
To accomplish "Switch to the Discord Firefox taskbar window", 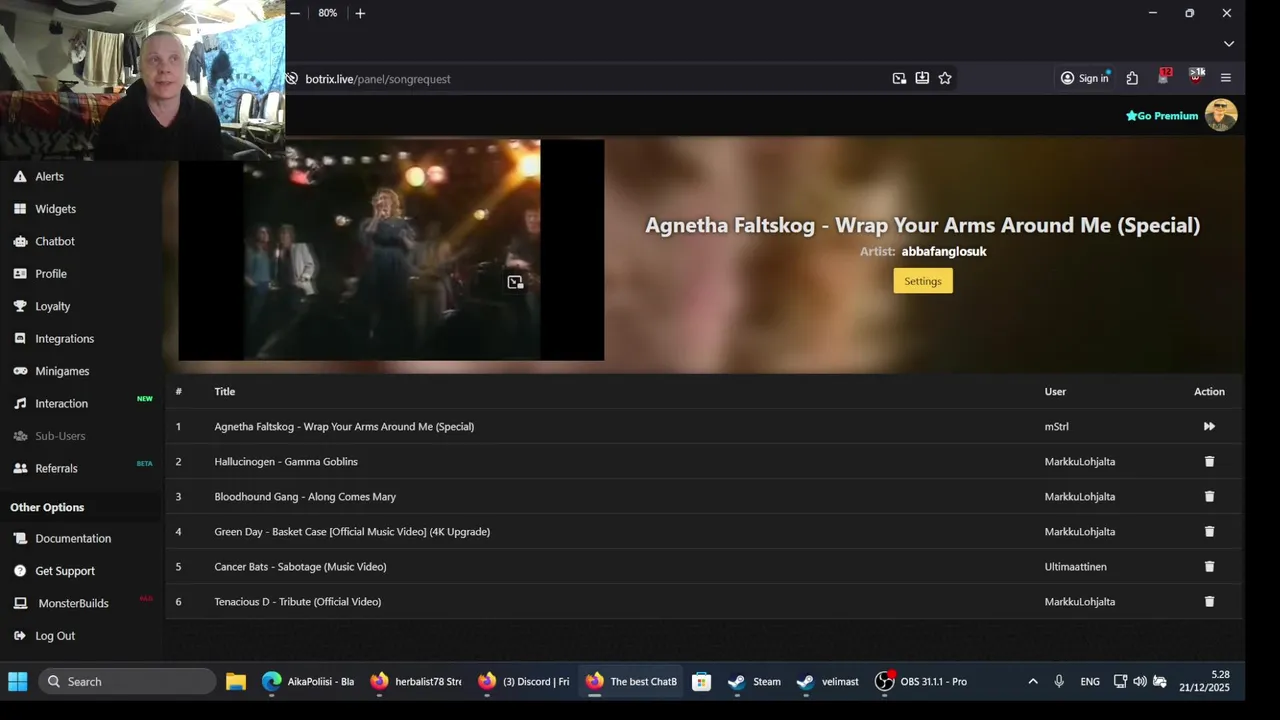I will click(524, 682).
